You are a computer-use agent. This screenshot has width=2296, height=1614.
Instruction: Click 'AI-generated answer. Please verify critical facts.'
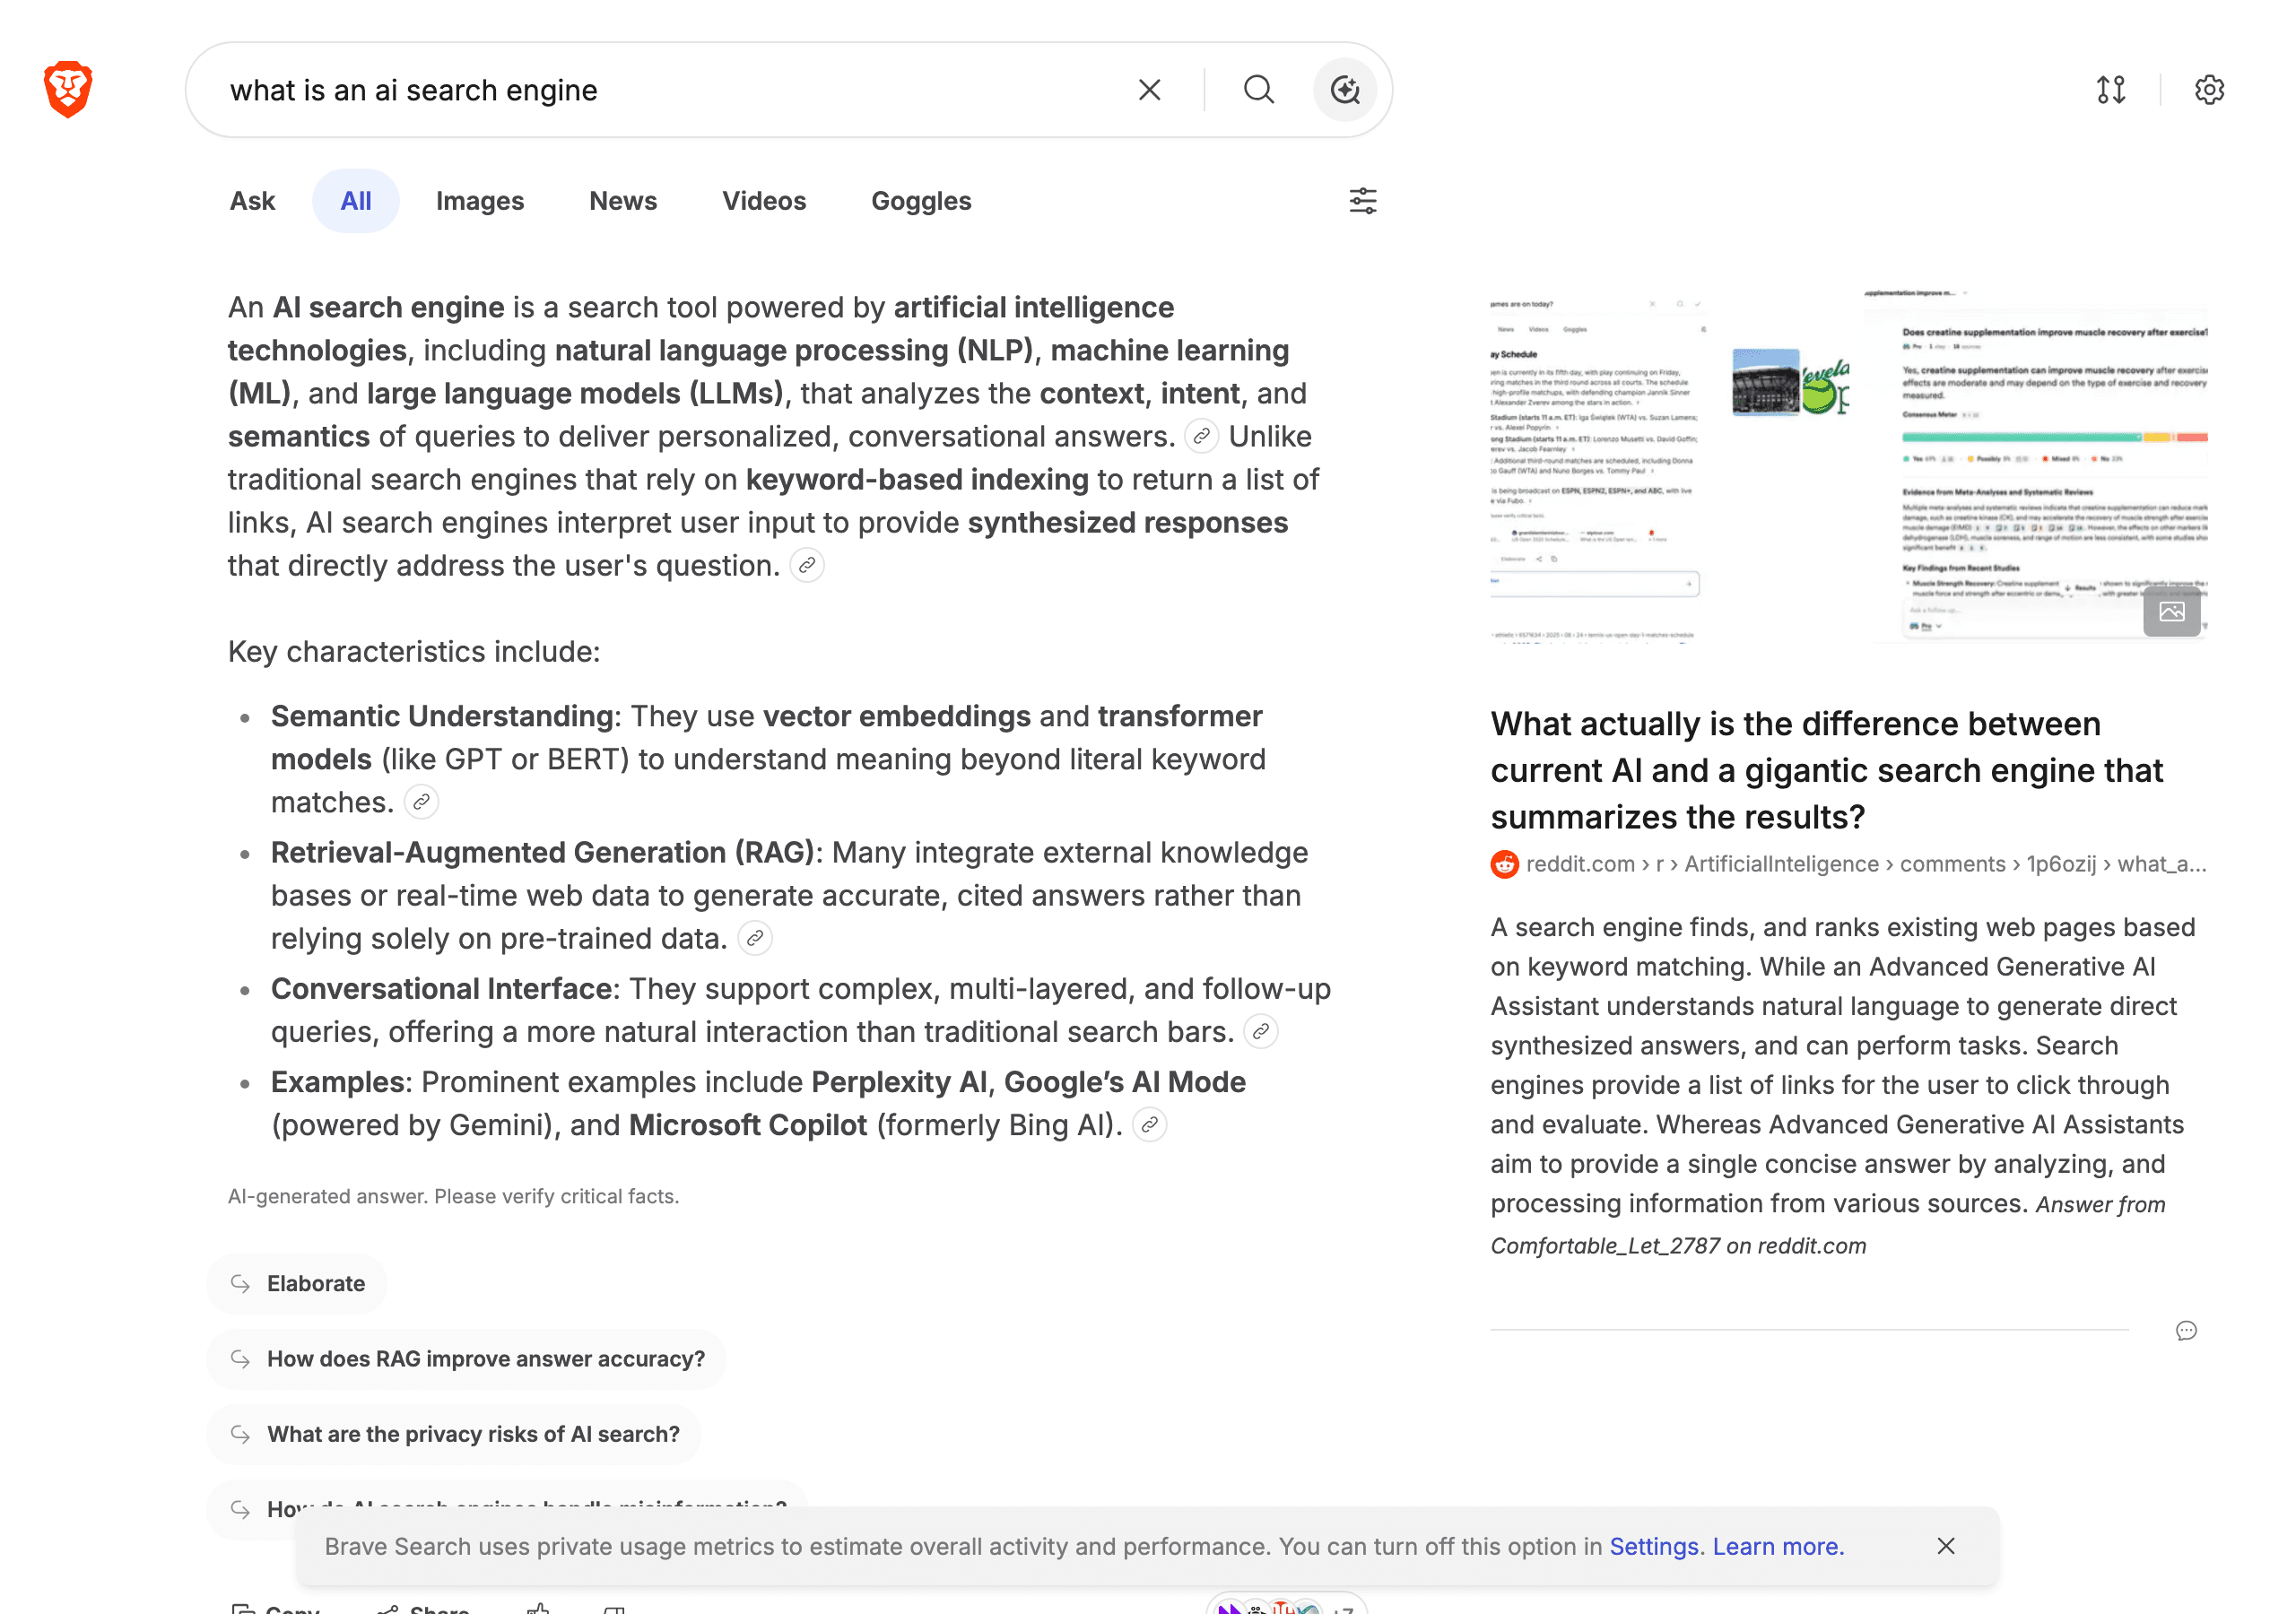[x=453, y=1196]
